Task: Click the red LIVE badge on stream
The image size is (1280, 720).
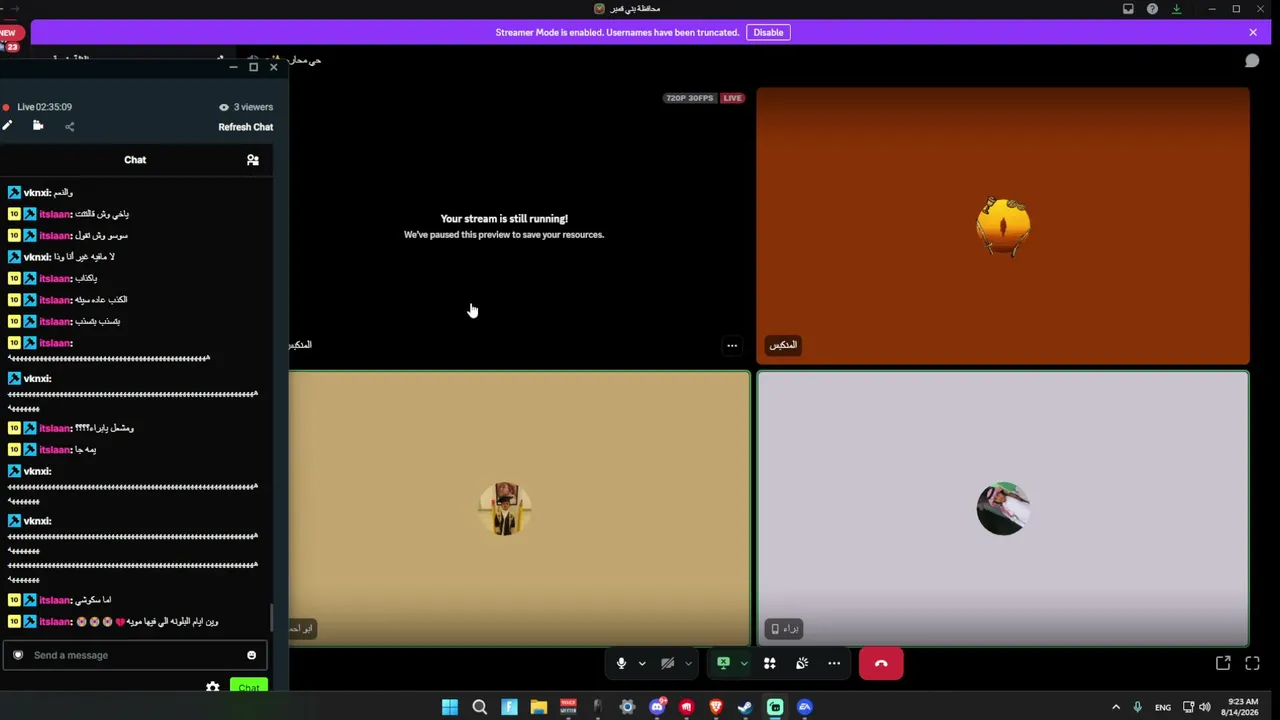Action: 733,98
